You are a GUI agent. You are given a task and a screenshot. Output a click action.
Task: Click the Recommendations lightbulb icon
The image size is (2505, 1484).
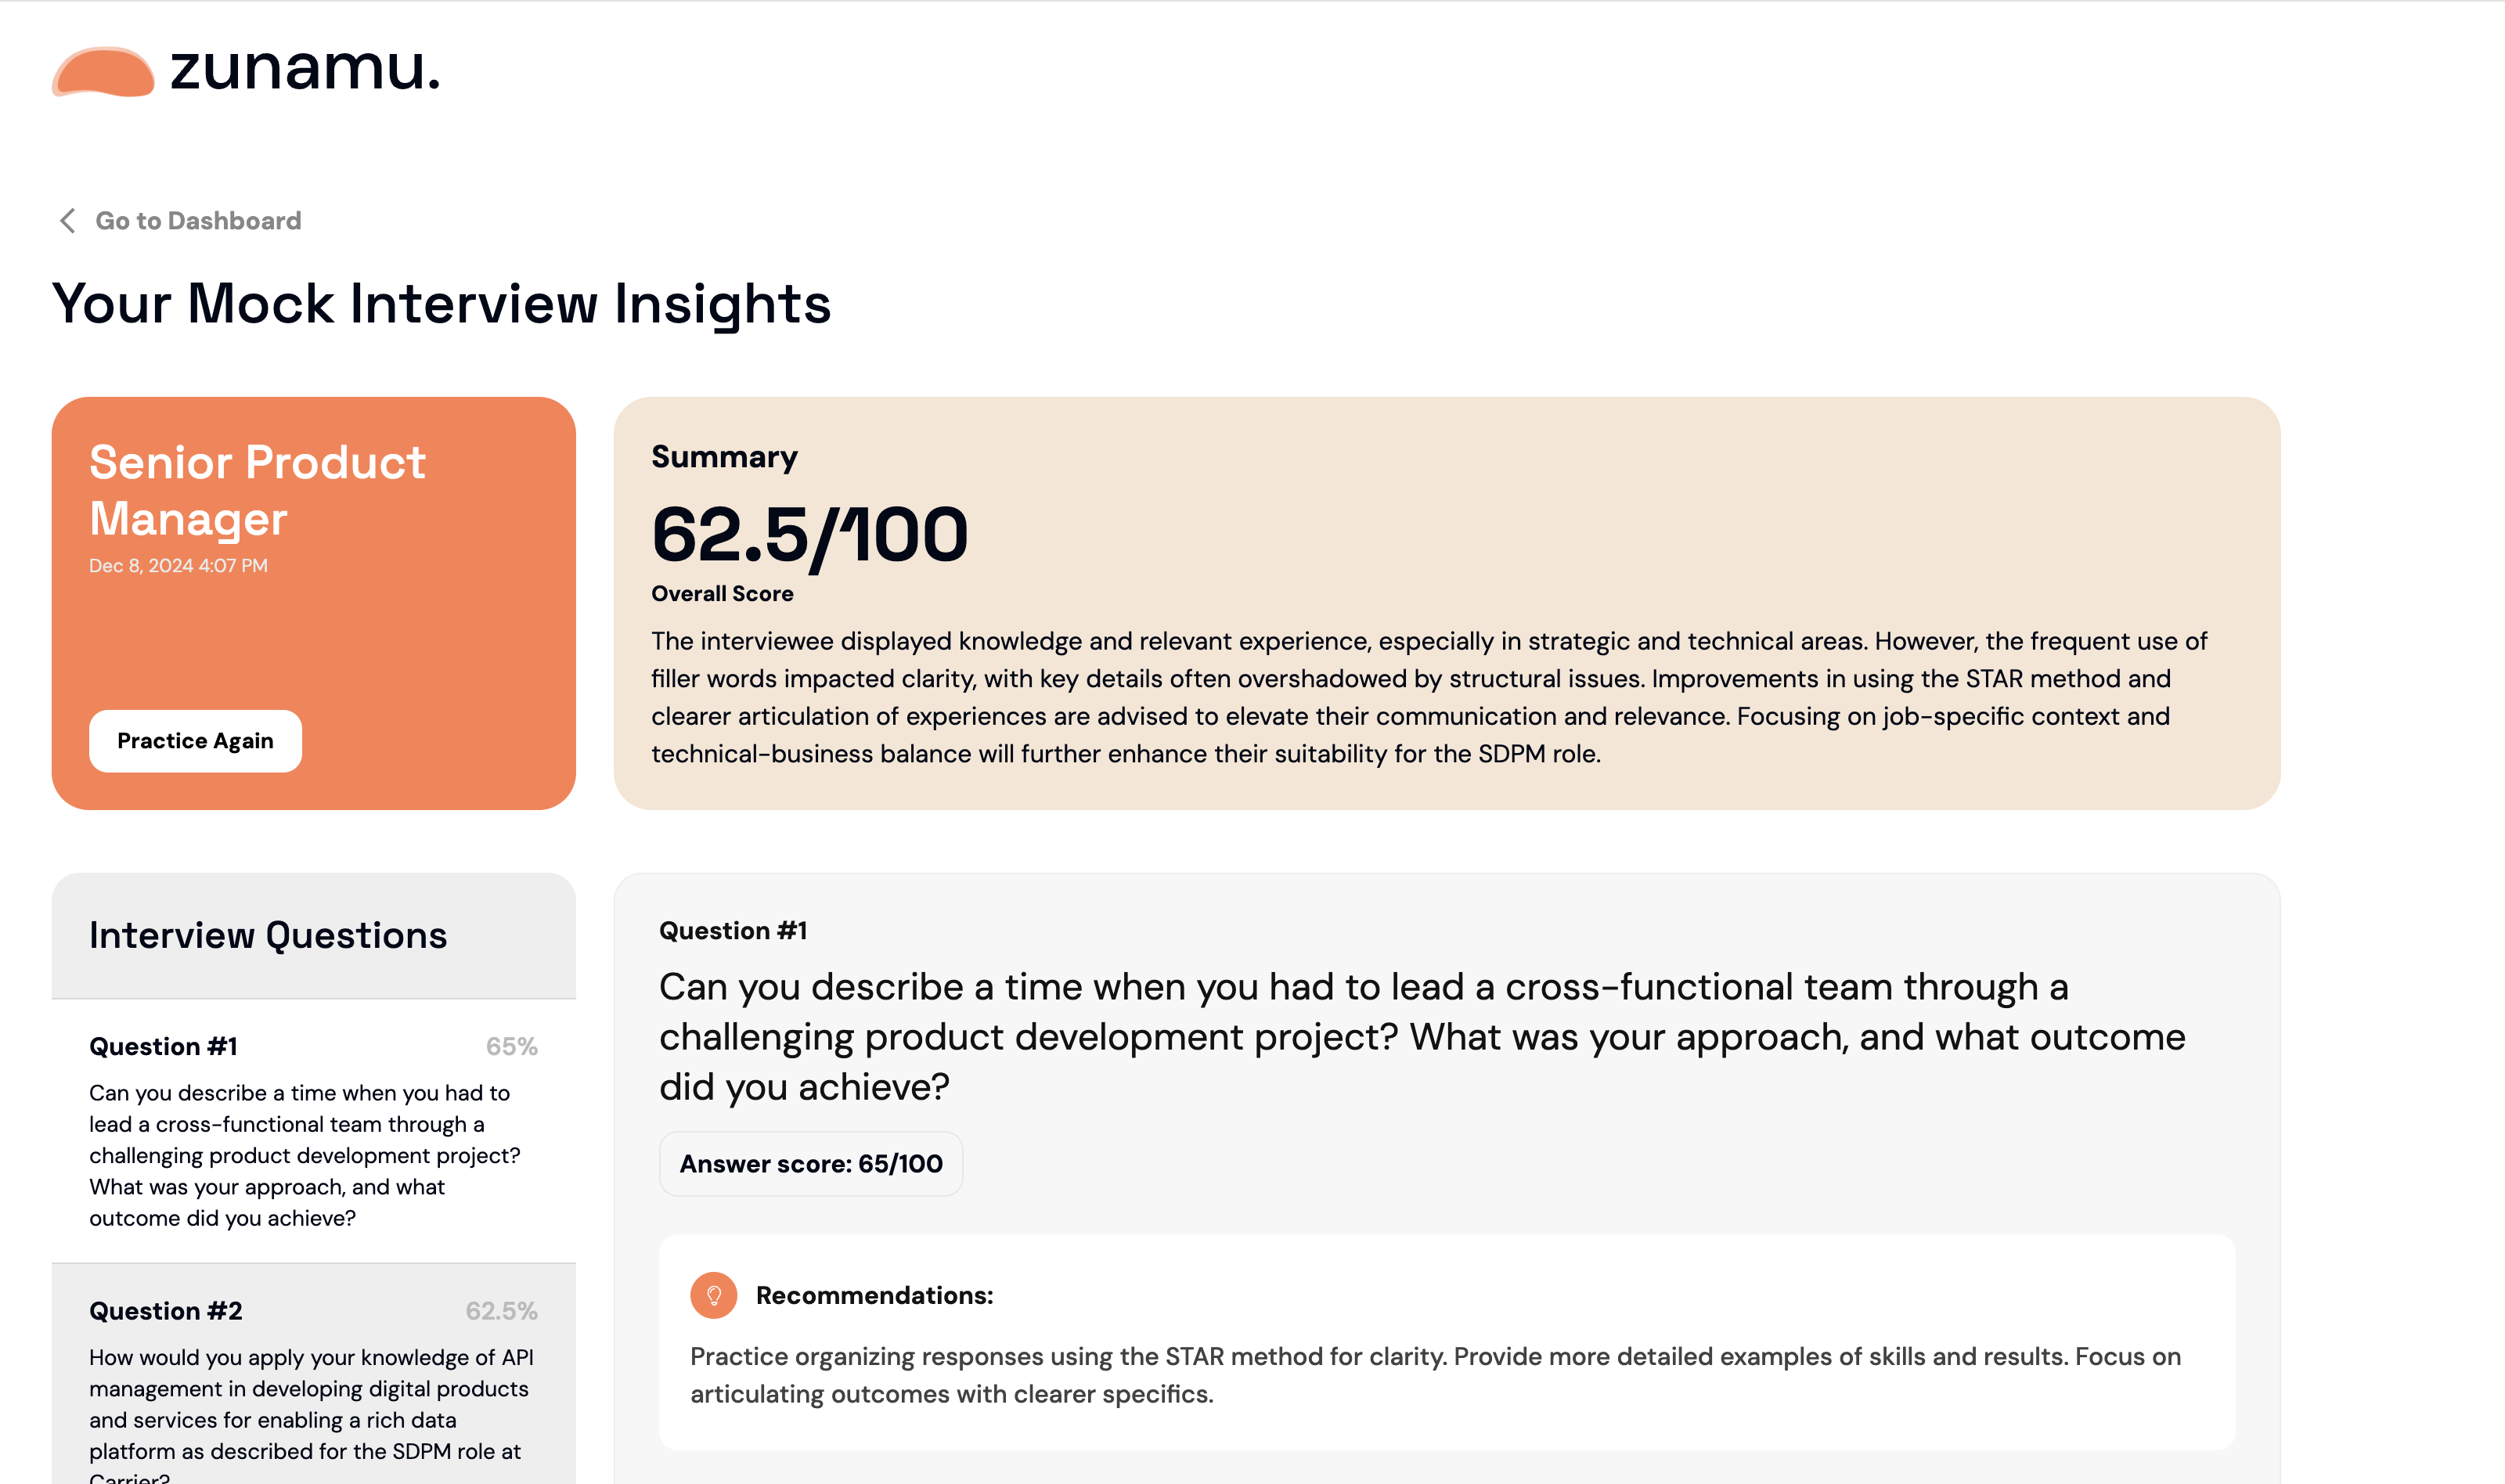point(713,1295)
